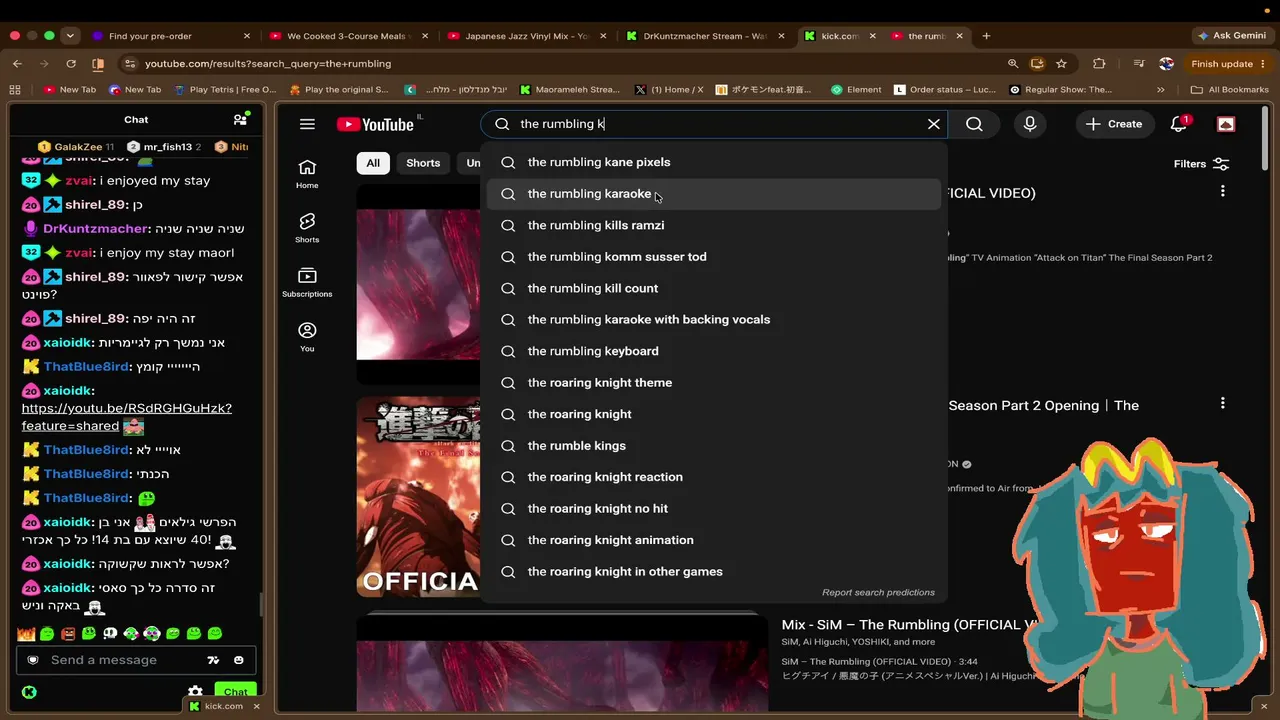
Task: Open the YouTube guide hamburger menu
Action: (x=307, y=124)
